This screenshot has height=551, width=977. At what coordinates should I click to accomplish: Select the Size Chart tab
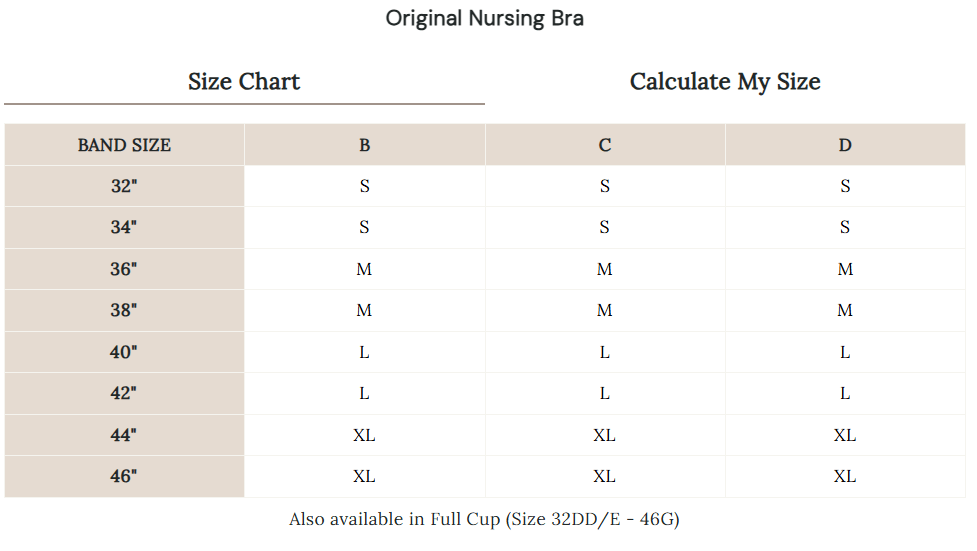(244, 82)
